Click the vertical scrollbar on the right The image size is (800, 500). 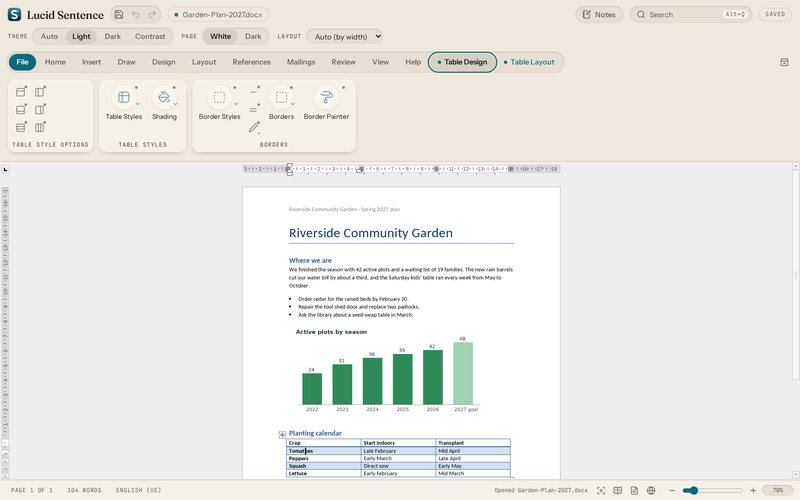click(x=795, y=274)
